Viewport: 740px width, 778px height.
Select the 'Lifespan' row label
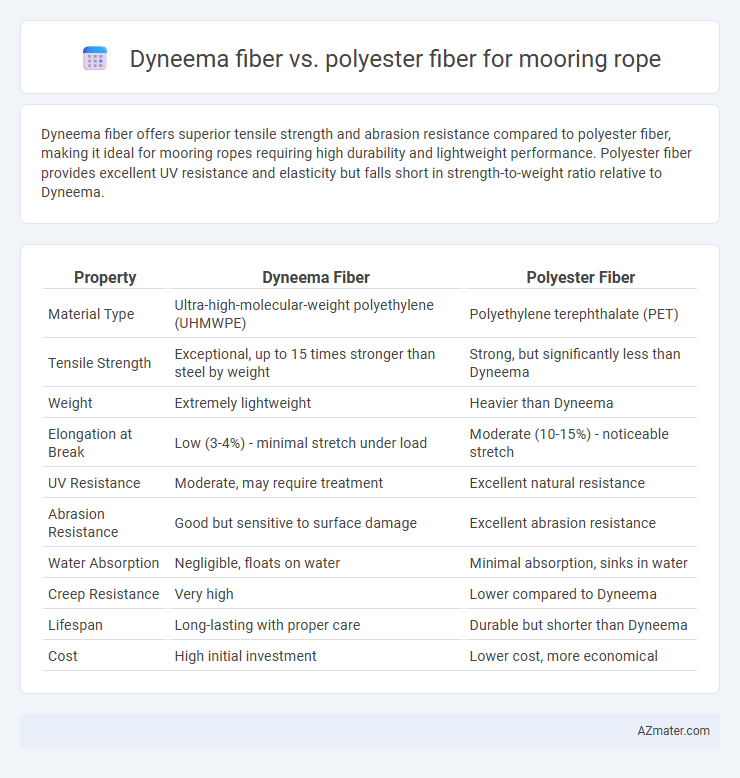tap(75, 625)
